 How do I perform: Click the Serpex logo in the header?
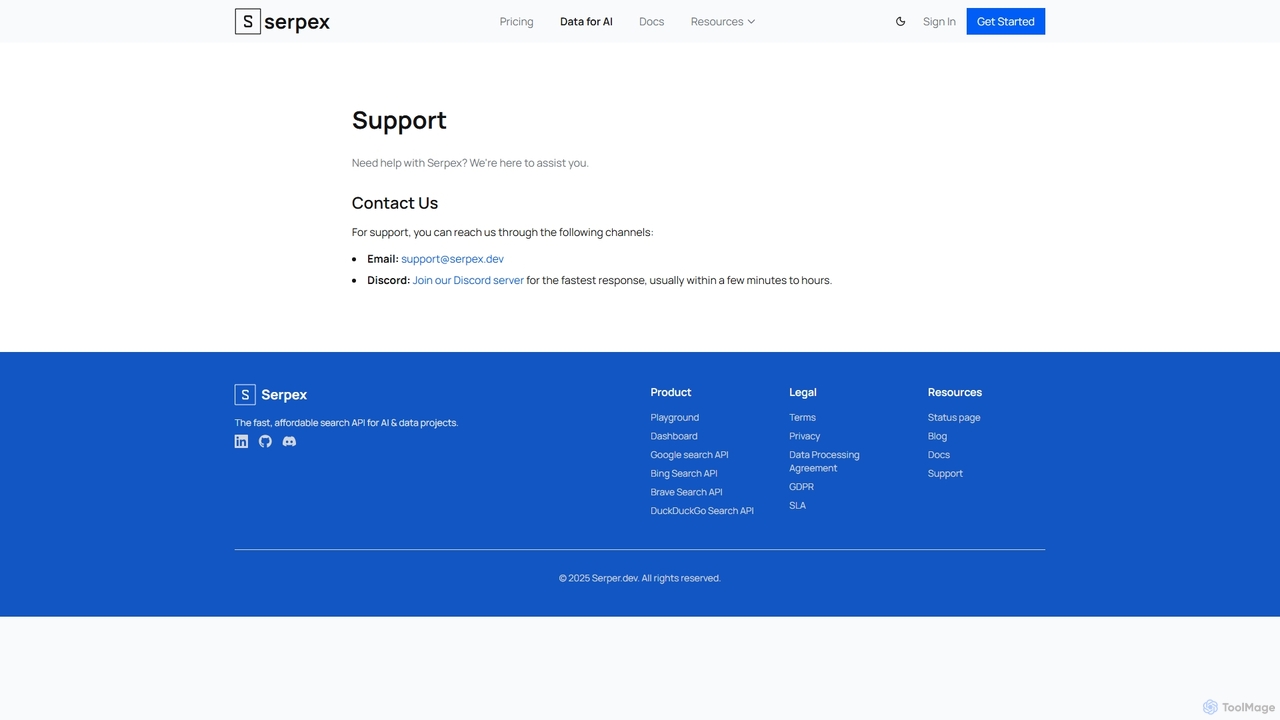point(282,21)
